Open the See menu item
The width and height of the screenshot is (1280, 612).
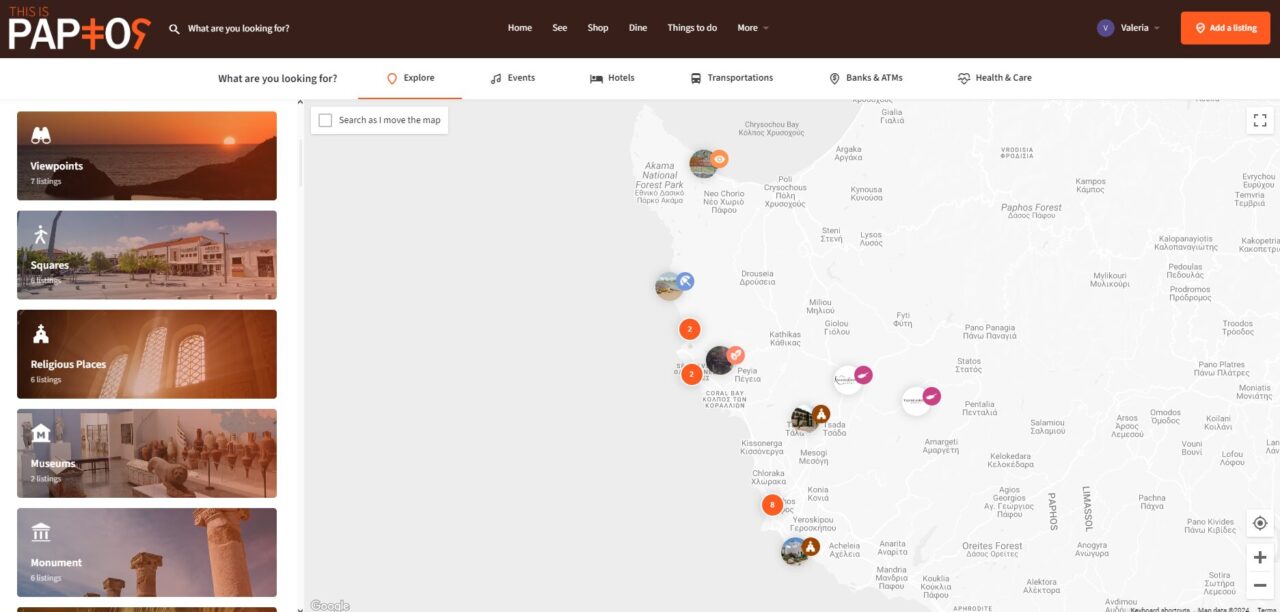point(560,28)
